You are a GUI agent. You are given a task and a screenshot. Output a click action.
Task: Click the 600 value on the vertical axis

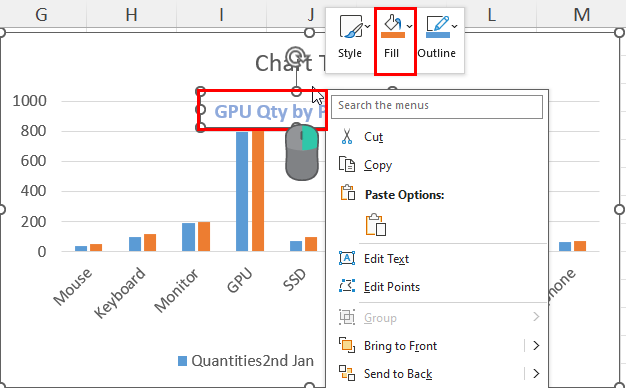tap(34, 161)
